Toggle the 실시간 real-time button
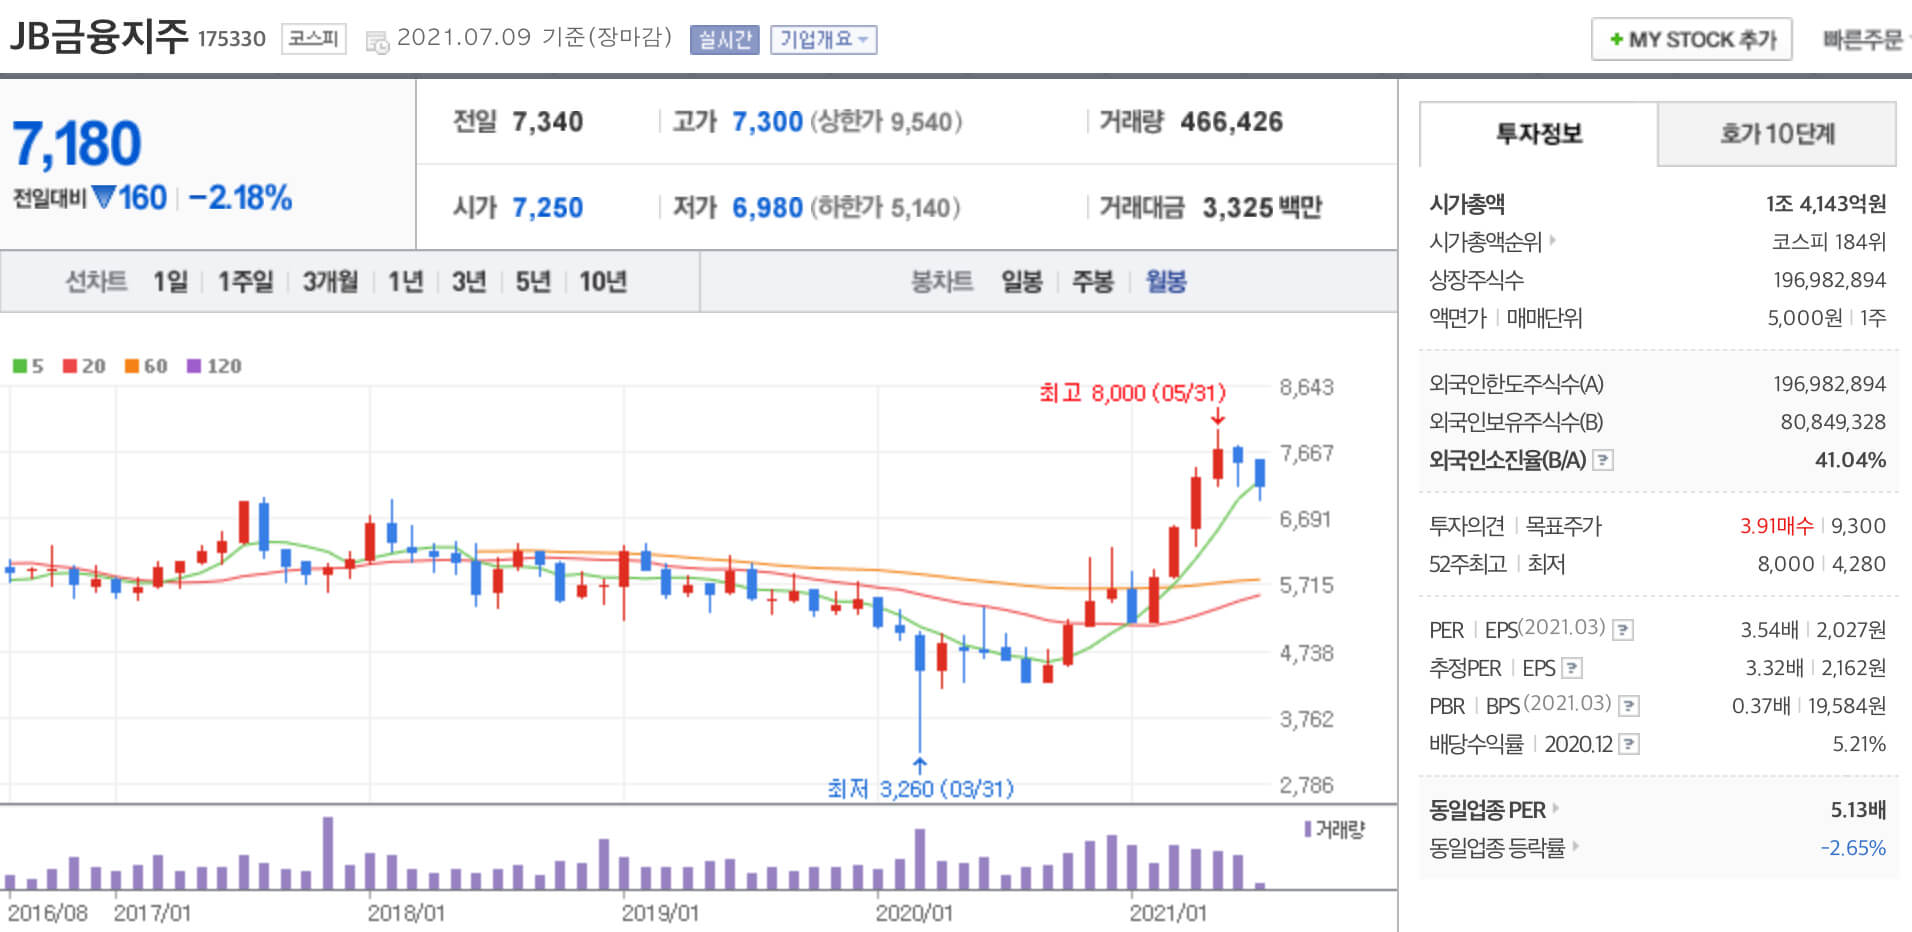 point(724,40)
